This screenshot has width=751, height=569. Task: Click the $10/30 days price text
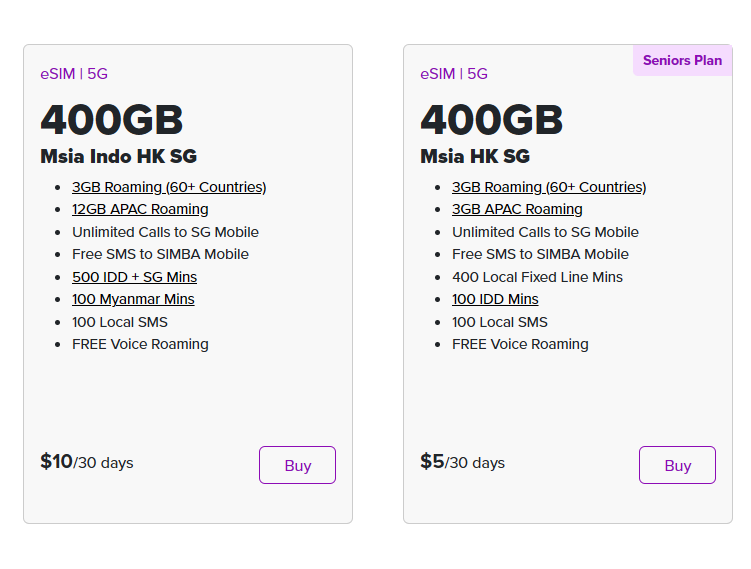pyautogui.click(x=87, y=462)
